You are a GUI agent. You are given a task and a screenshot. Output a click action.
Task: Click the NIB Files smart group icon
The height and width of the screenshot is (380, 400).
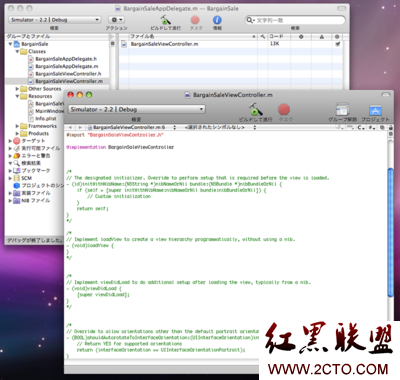tap(17, 200)
